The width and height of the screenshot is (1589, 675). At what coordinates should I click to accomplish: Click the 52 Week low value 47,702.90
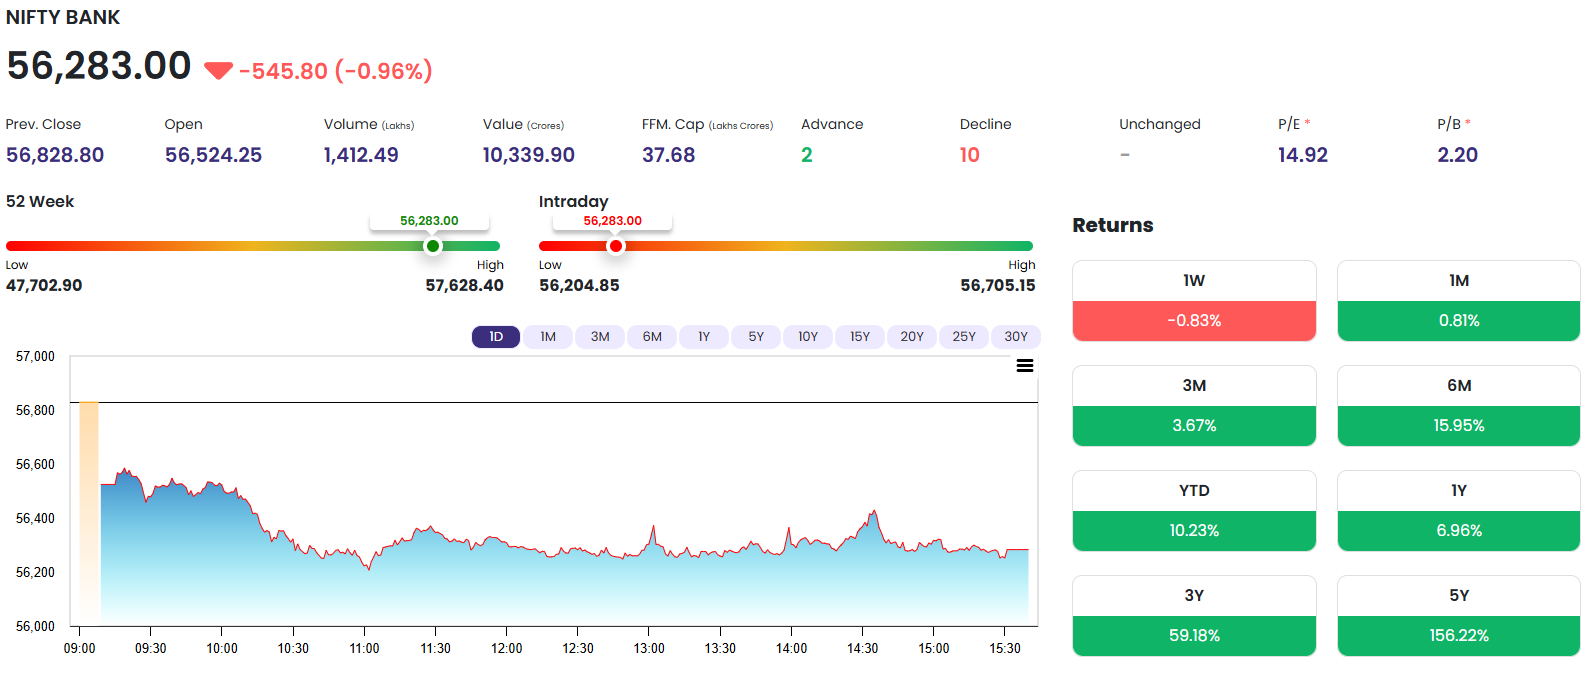(44, 285)
